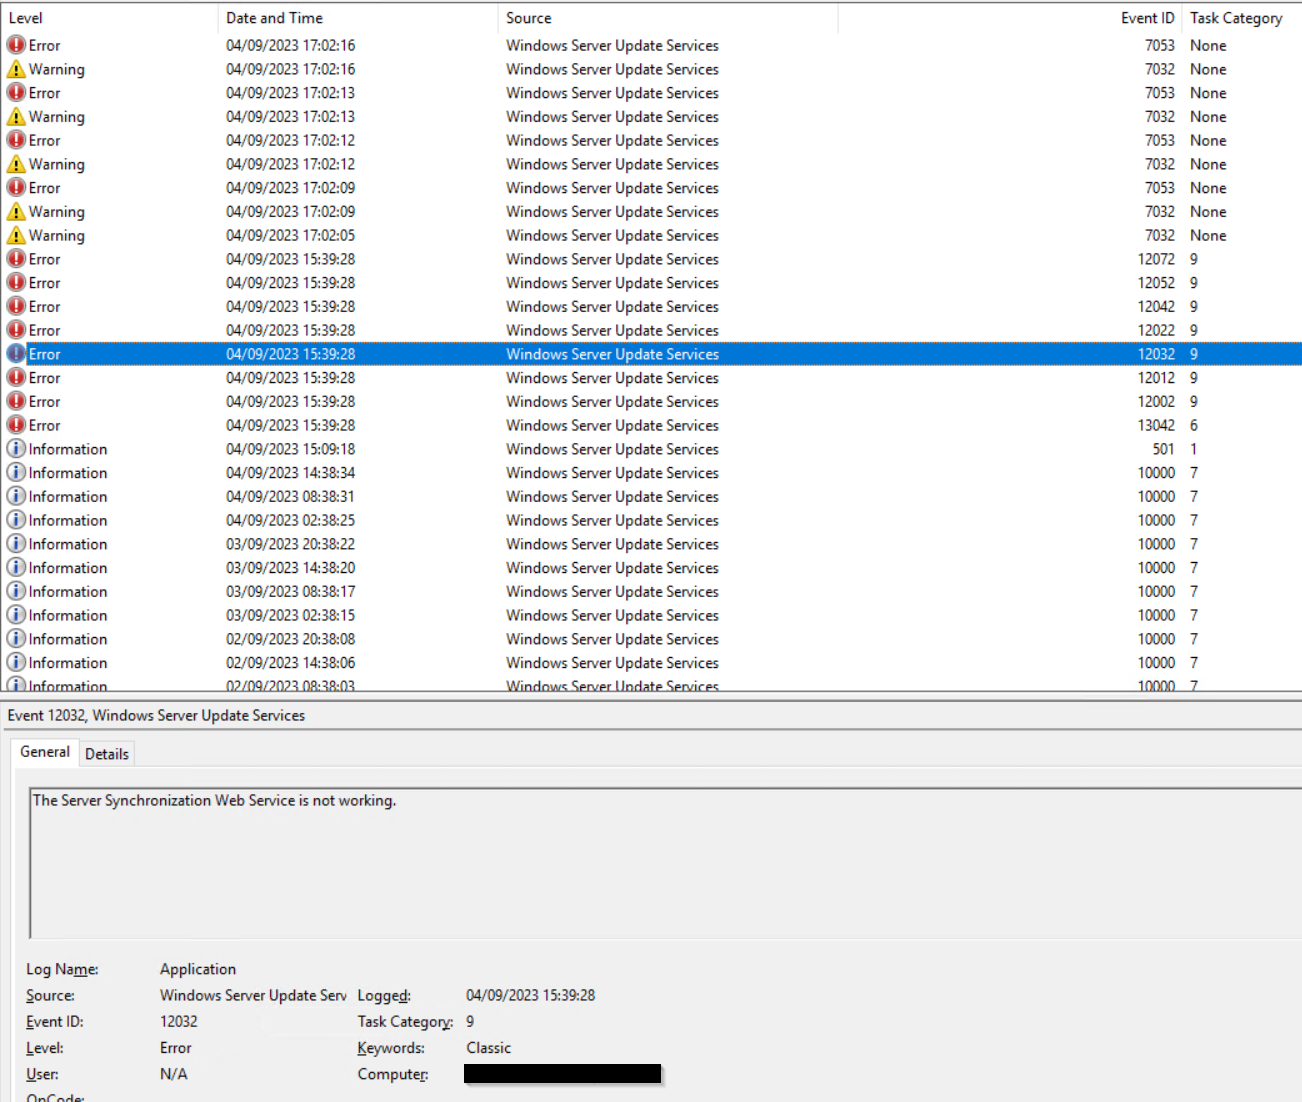
Task: Click the Information icon on 03/09/2023 02:38:15 row
Action: 16,615
